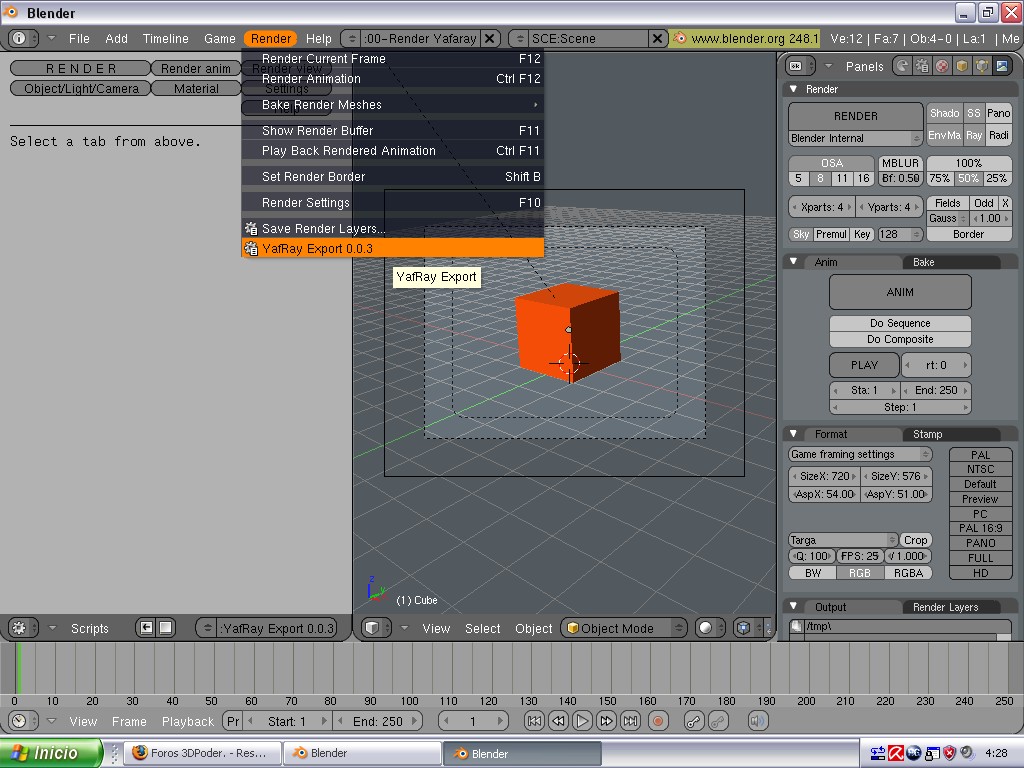Toggle the EnvMa render option
Viewport: 1024px width, 768px height.
point(944,135)
